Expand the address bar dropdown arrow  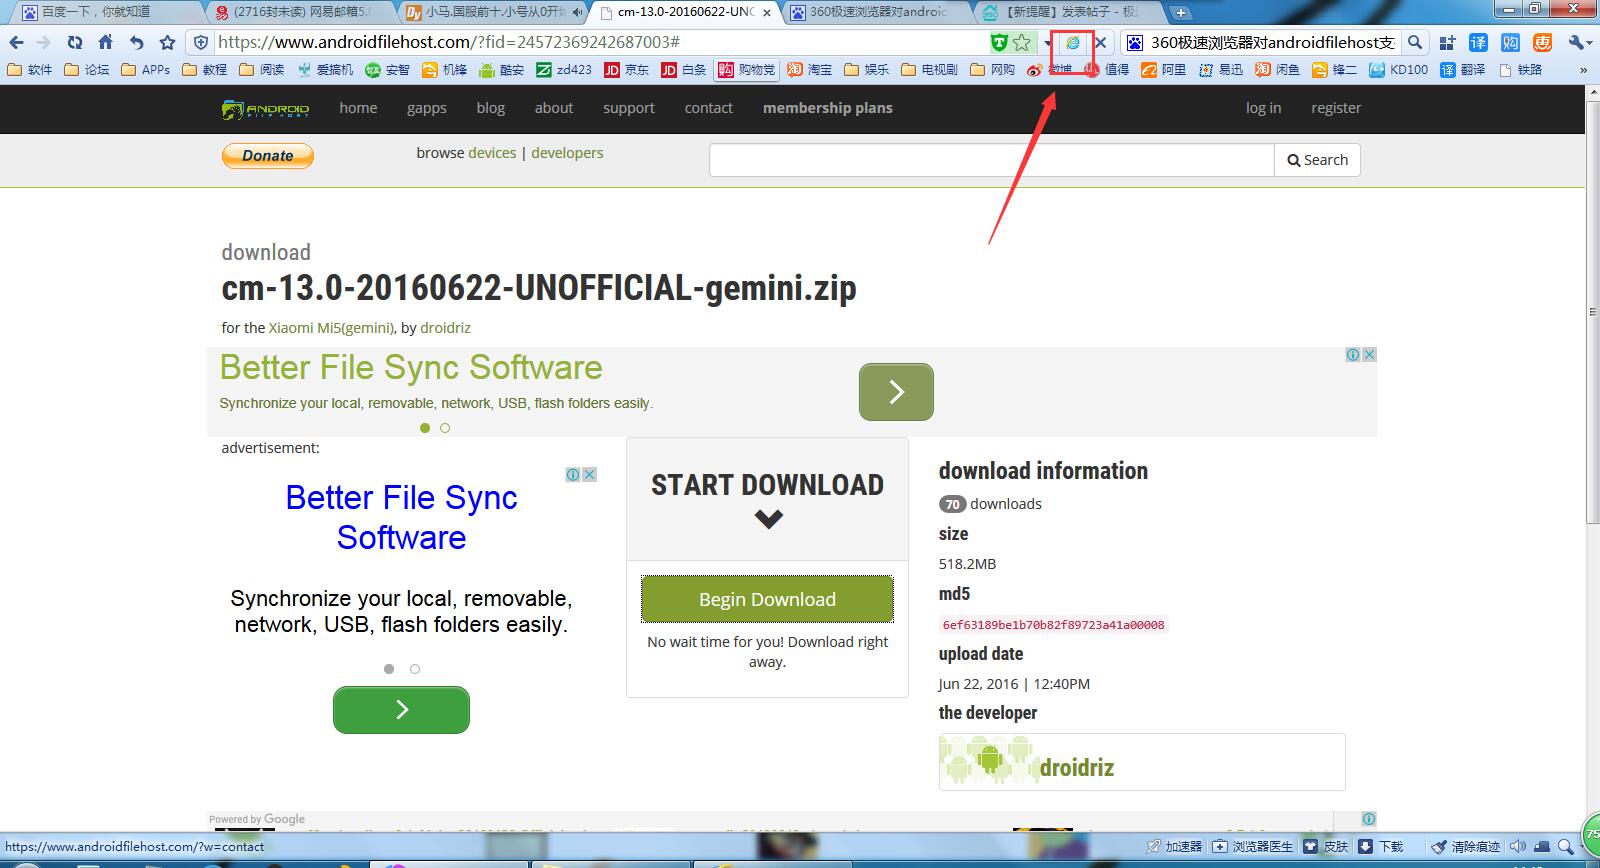[1047, 43]
